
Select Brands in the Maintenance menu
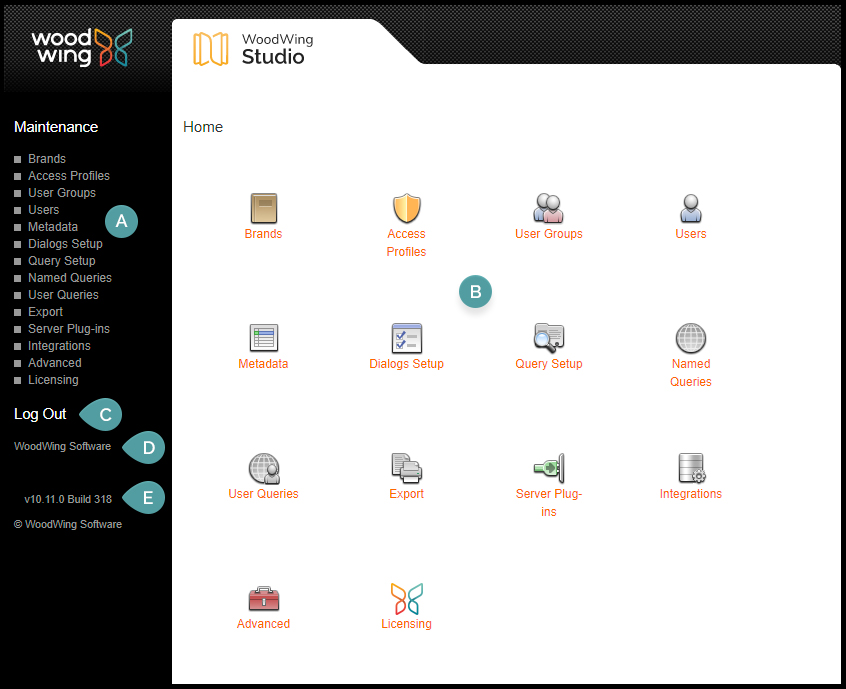(x=47, y=159)
